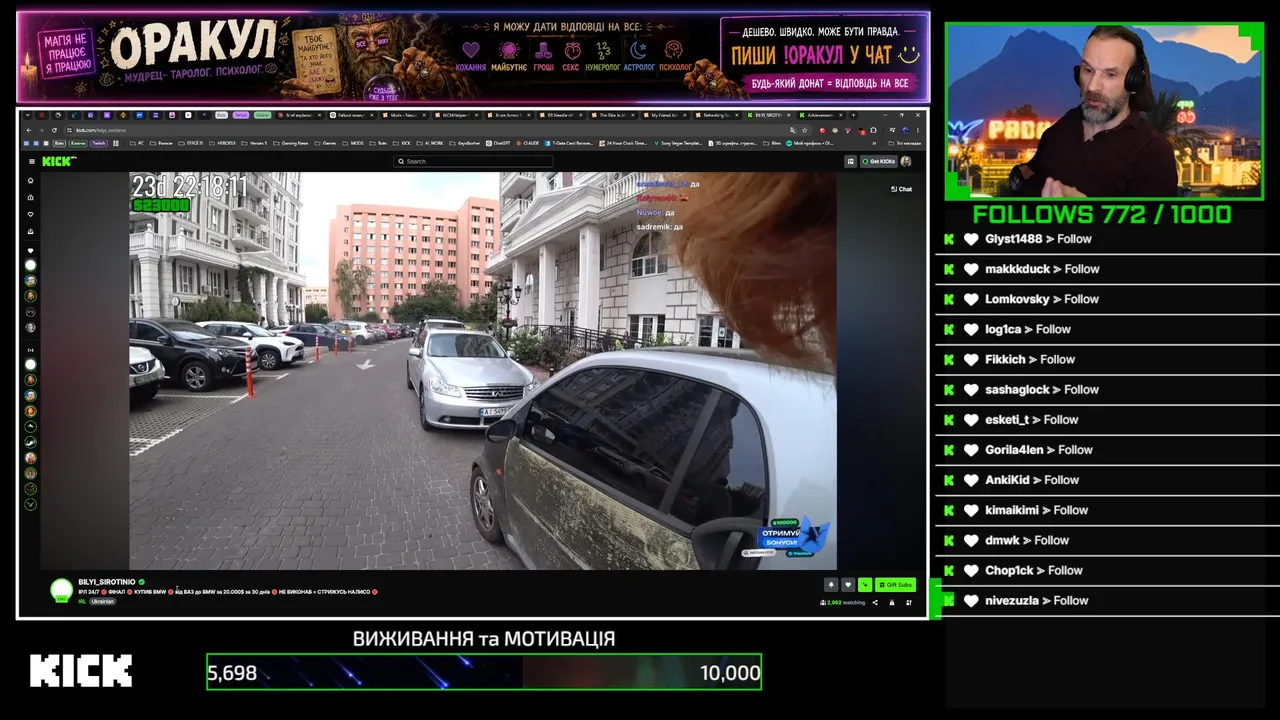1280x720 pixels.
Task: Expand the Chat panel
Action: 901,189
